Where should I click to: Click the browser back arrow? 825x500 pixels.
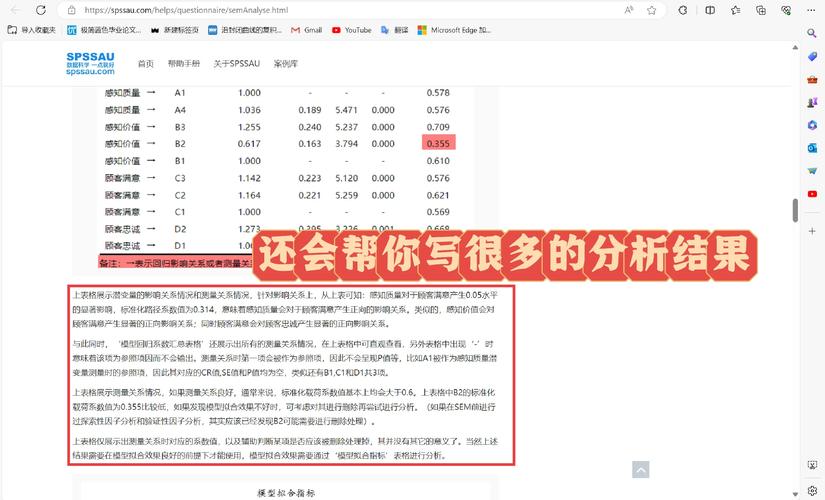coord(15,10)
